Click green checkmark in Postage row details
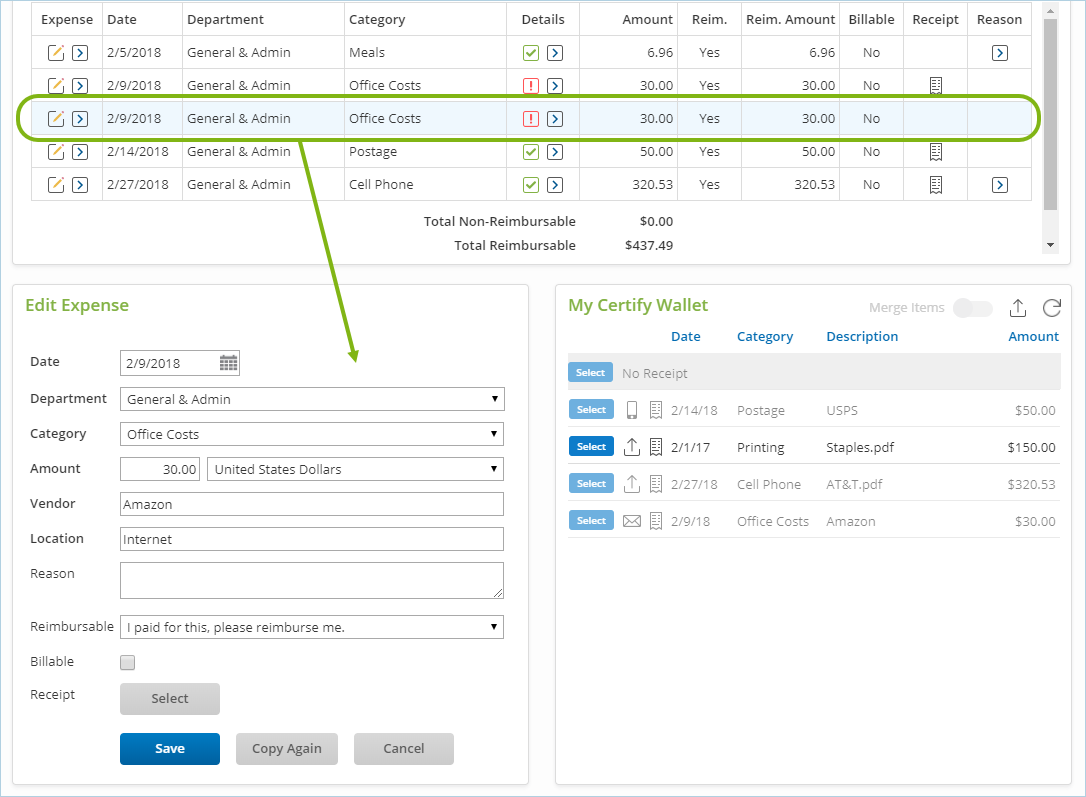Viewport: 1086px width, 797px height. click(x=531, y=152)
